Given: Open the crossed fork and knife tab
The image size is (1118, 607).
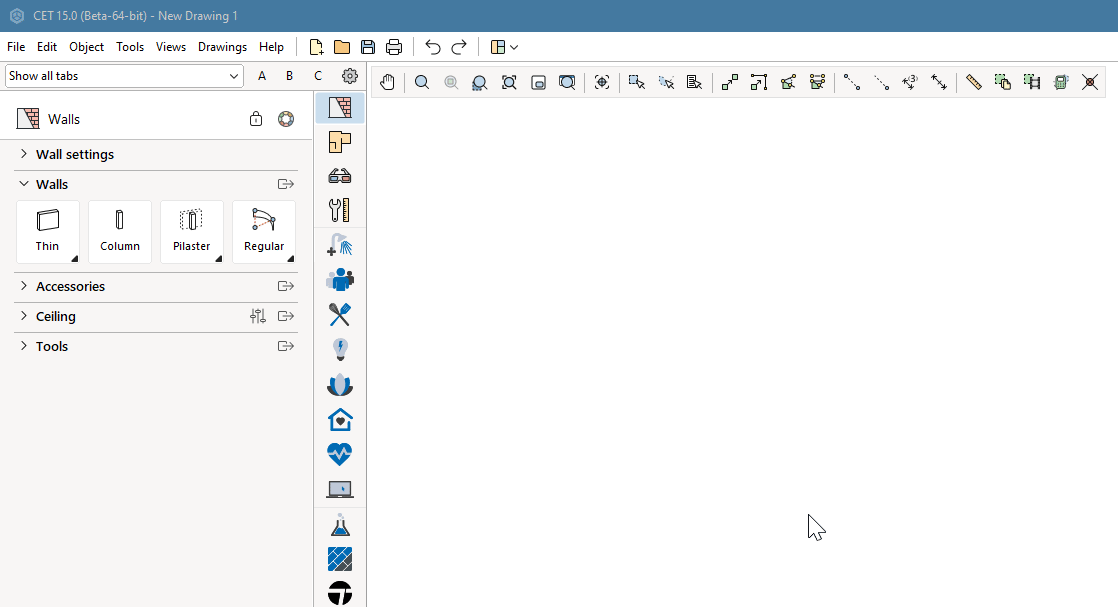Looking at the screenshot, I should point(340,315).
